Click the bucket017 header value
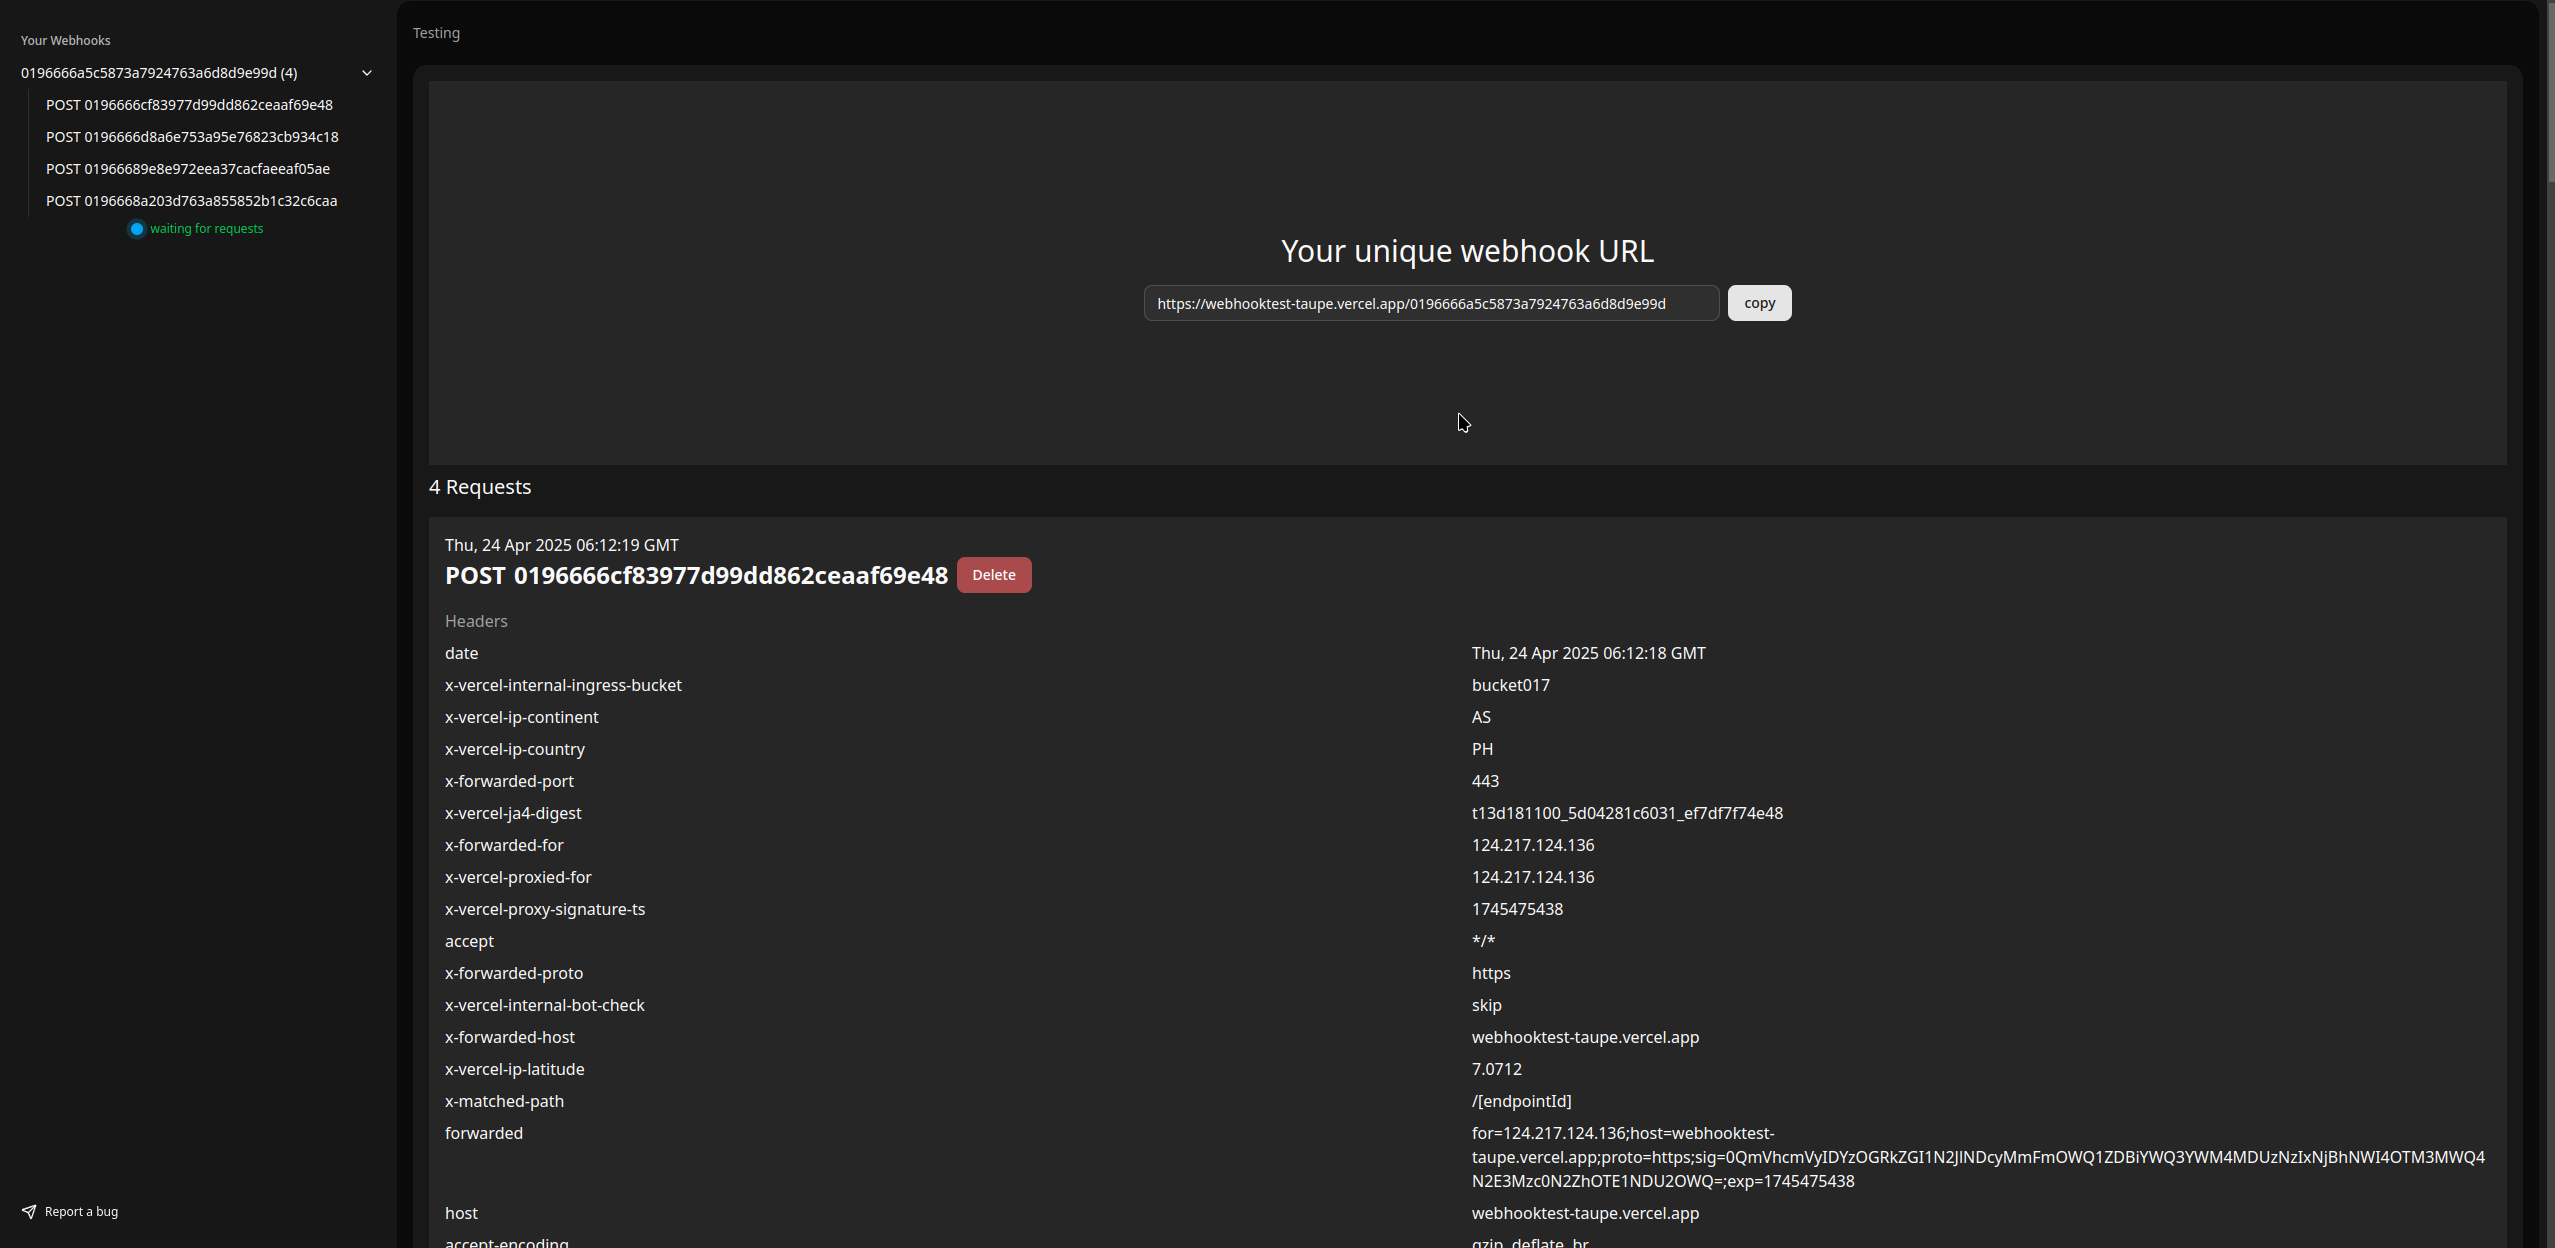Viewport: 2555px width, 1248px height. (1510, 685)
